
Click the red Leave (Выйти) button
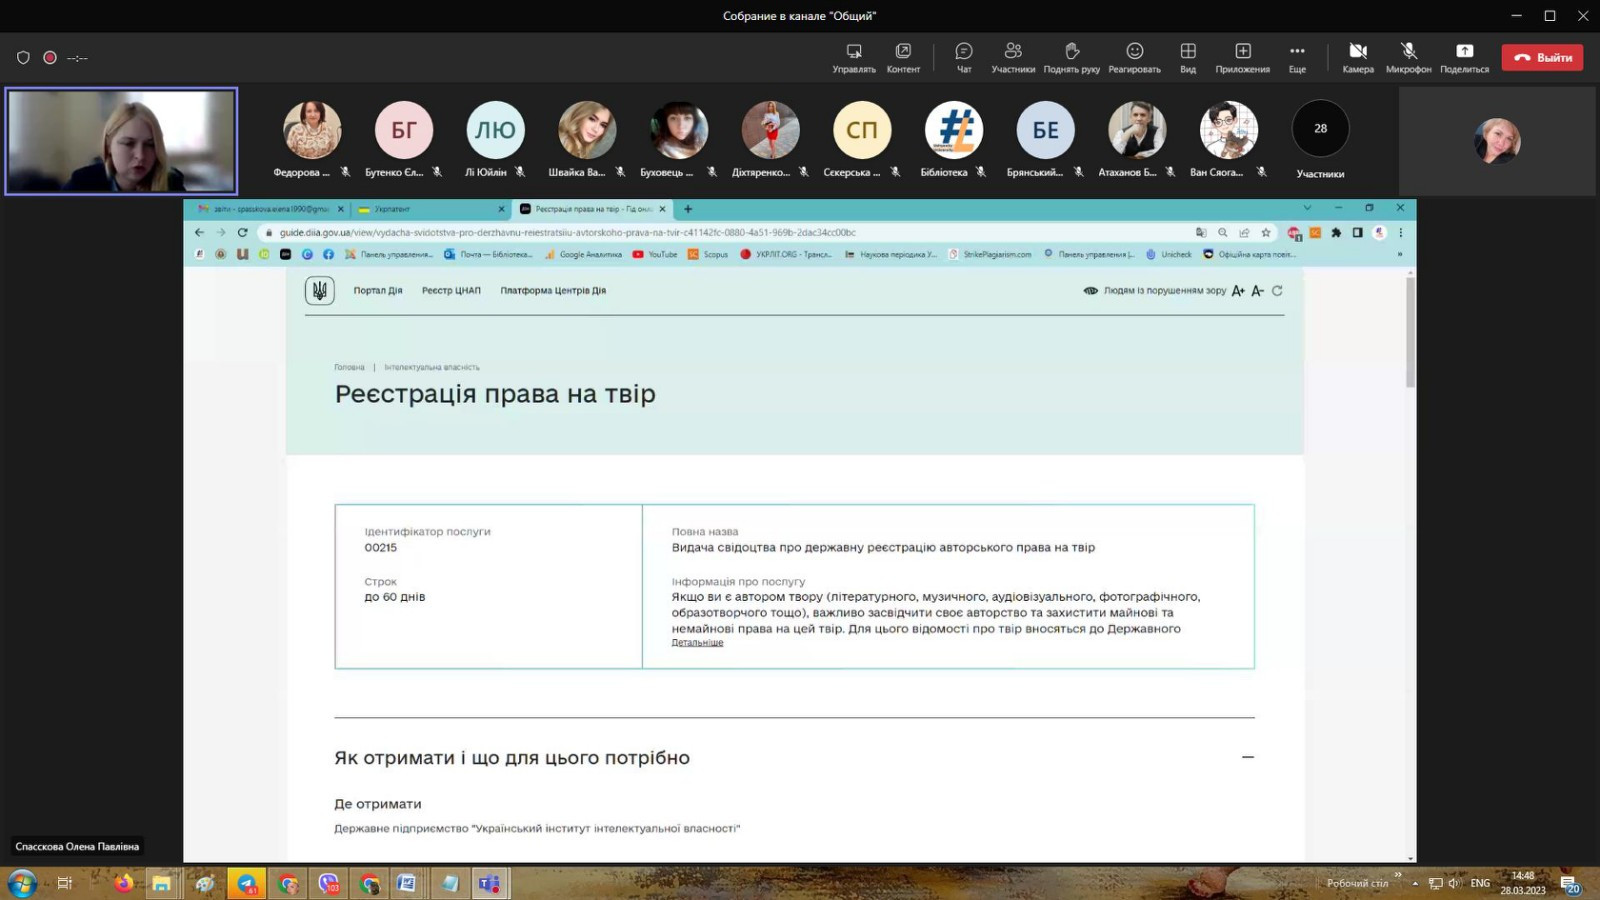[1542, 57]
